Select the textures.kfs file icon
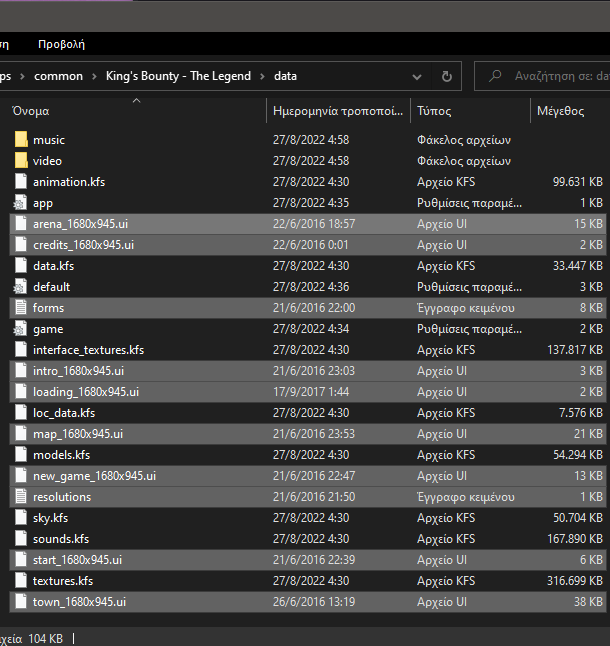The width and height of the screenshot is (610, 646). 21,581
